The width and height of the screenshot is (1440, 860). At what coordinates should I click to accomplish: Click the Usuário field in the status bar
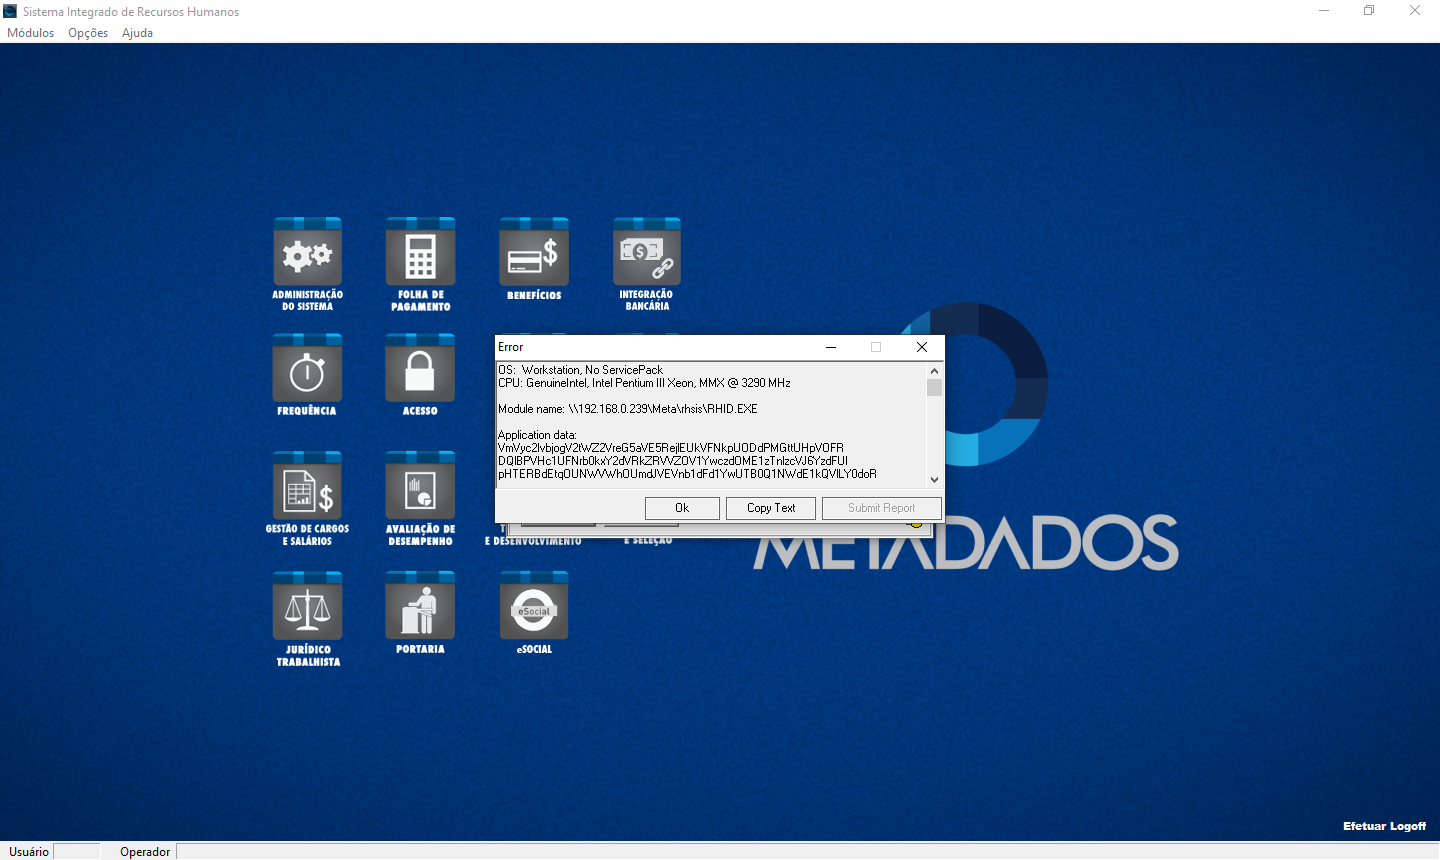pyautogui.click(x=27, y=851)
